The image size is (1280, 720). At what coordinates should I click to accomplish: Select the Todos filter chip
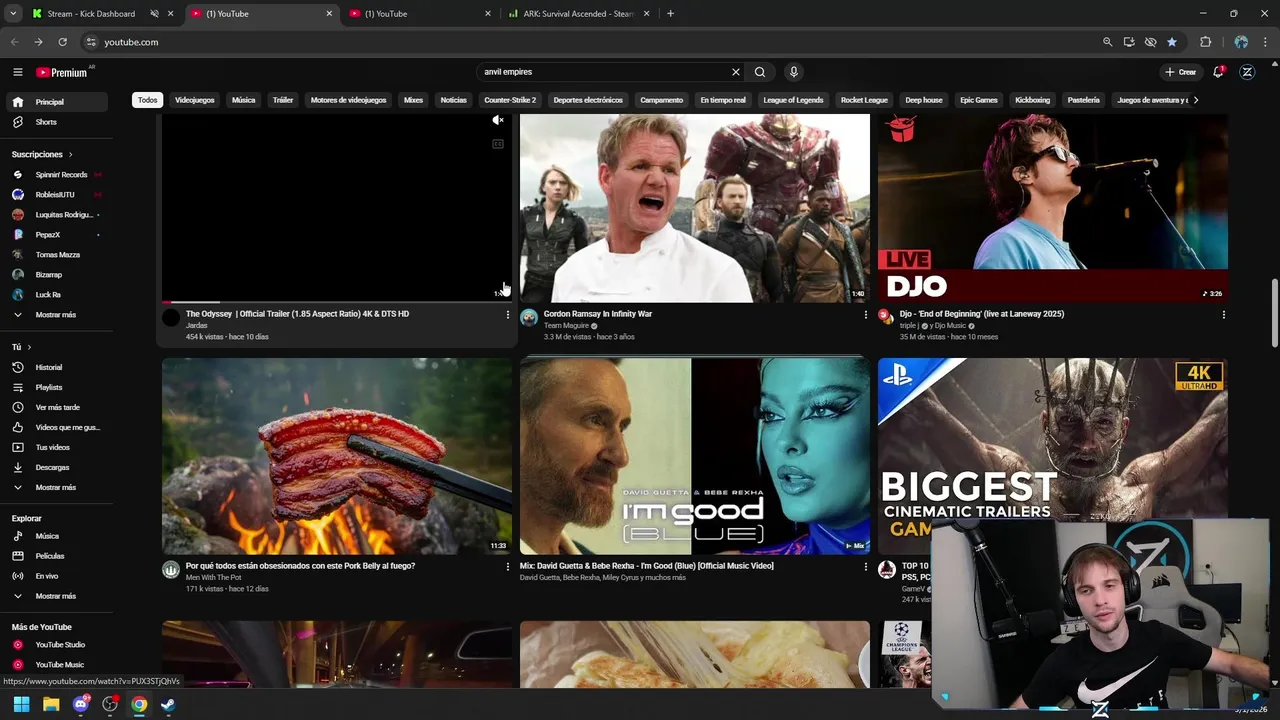147,100
